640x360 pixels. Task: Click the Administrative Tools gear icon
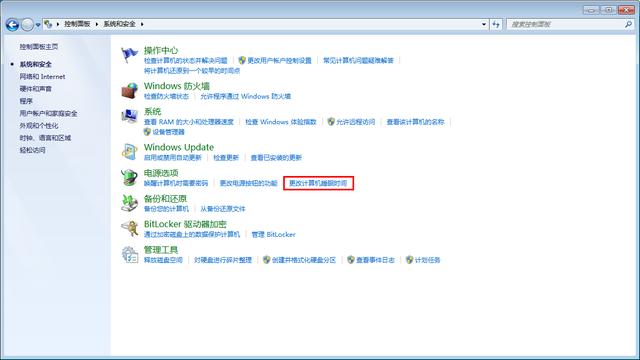[129, 254]
